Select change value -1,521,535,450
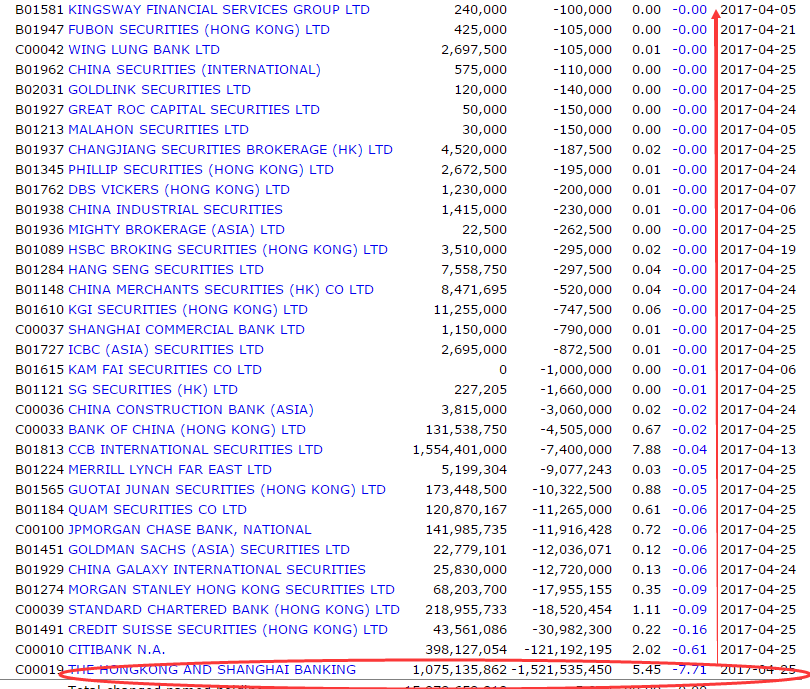Image resolution: width=810 pixels, height=689 pixels. (x=562, y=670)
